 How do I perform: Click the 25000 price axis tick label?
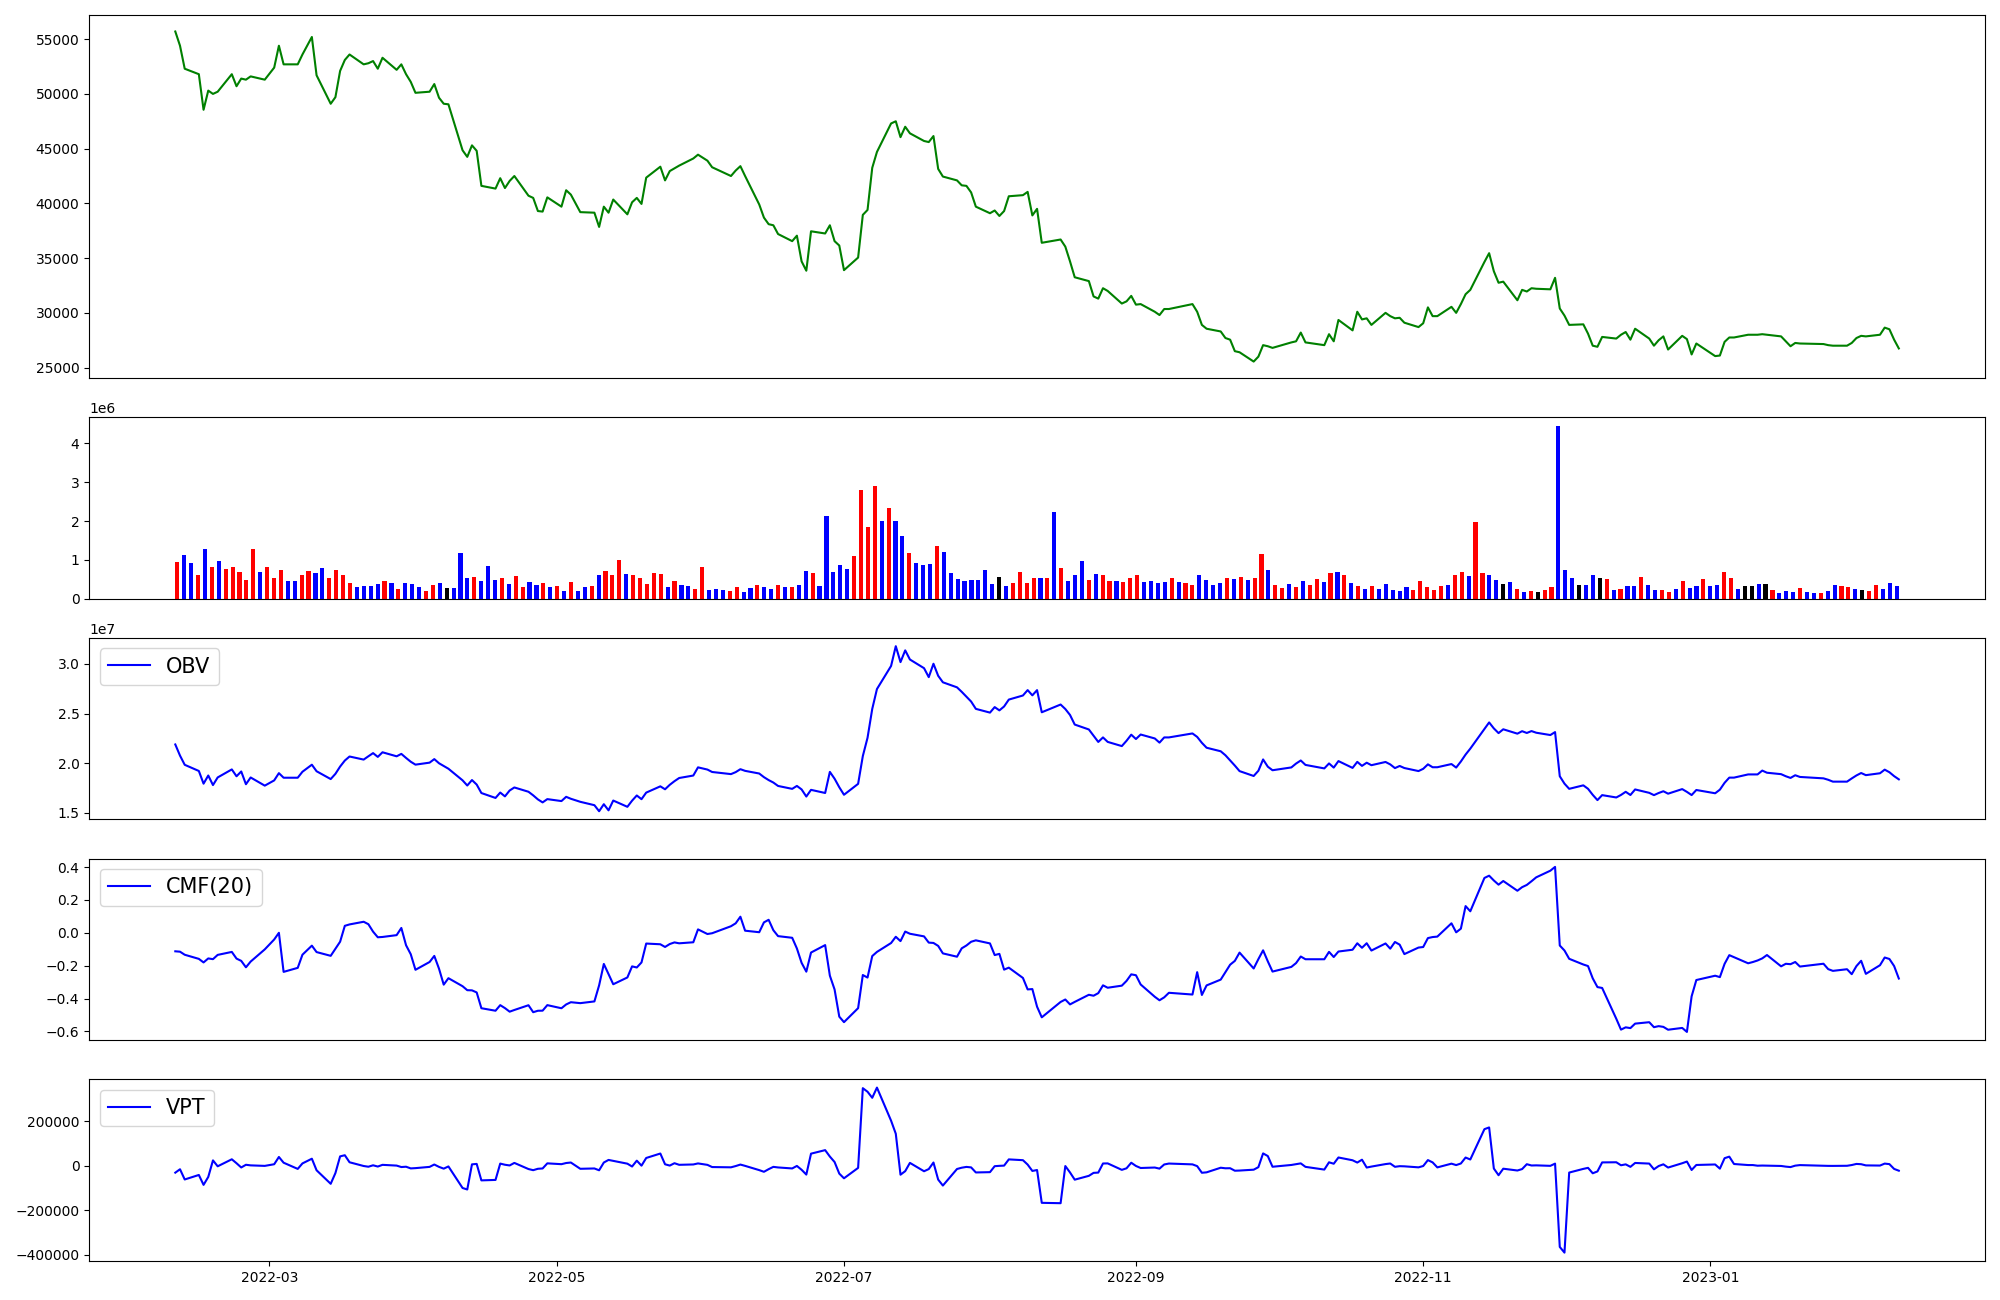57,368
